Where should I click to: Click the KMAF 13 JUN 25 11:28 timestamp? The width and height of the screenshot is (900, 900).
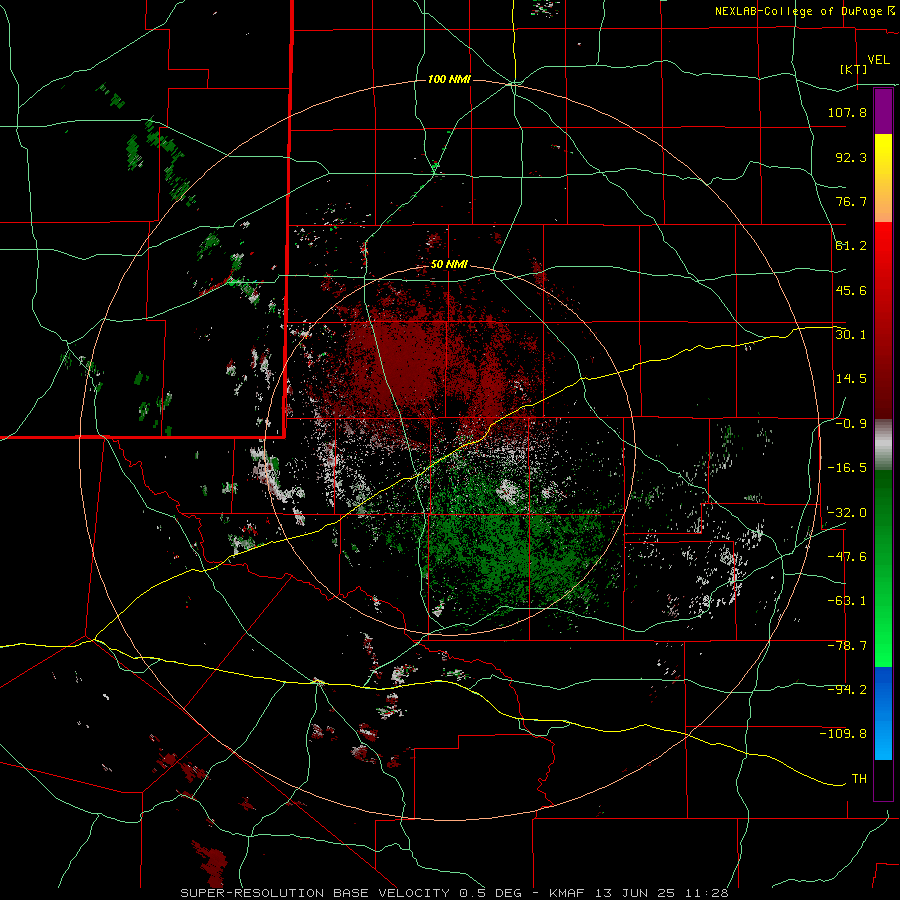pyautogui.click(x=639, y=893)
